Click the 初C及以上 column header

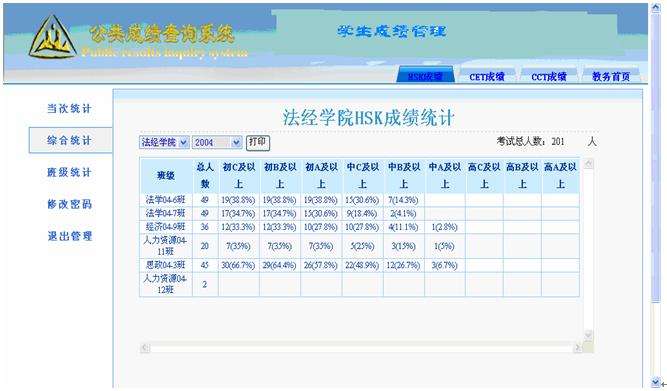239,176
